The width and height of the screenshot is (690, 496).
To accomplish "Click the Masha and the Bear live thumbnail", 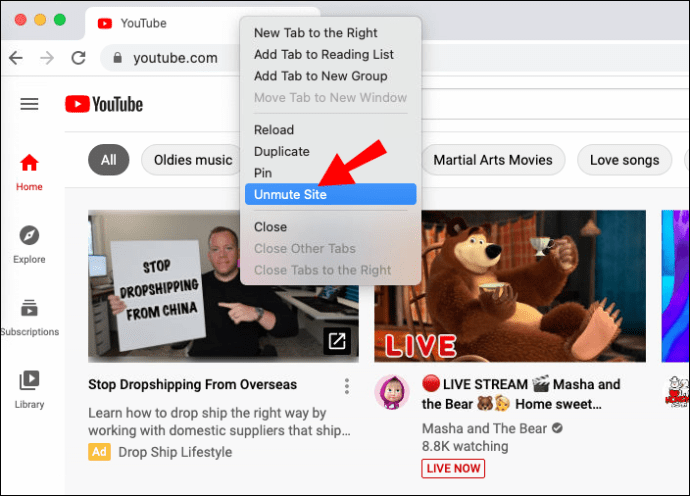I will click(510, 286).
